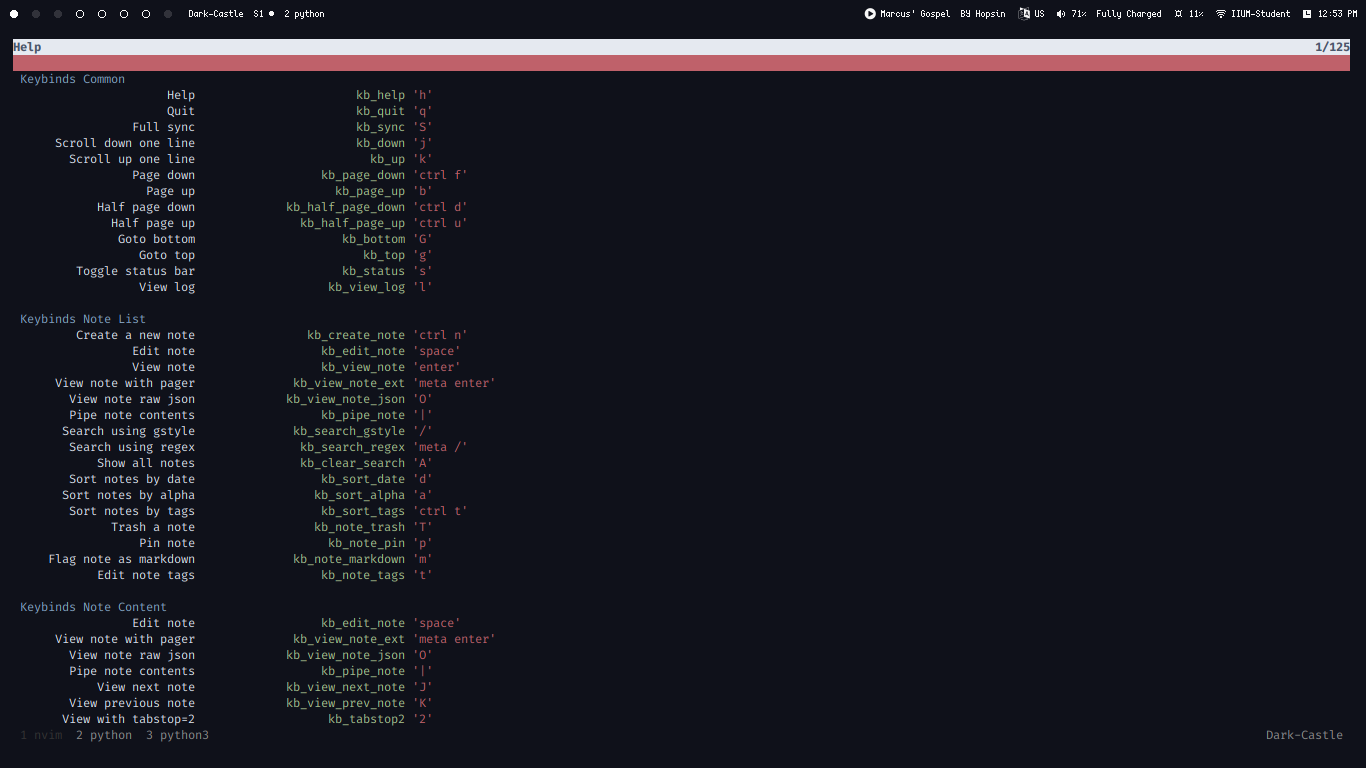Click the 'Marcus' Gospel' now-playing song title
The image size is (1366, 768).
915,14
